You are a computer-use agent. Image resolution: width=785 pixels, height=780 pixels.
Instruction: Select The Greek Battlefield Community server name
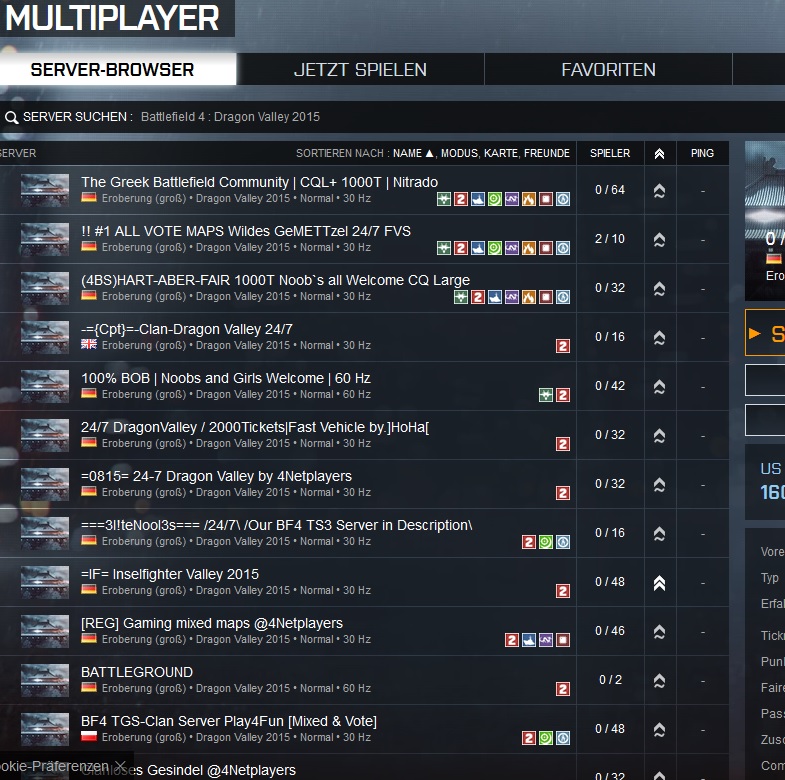click(259, 182)
